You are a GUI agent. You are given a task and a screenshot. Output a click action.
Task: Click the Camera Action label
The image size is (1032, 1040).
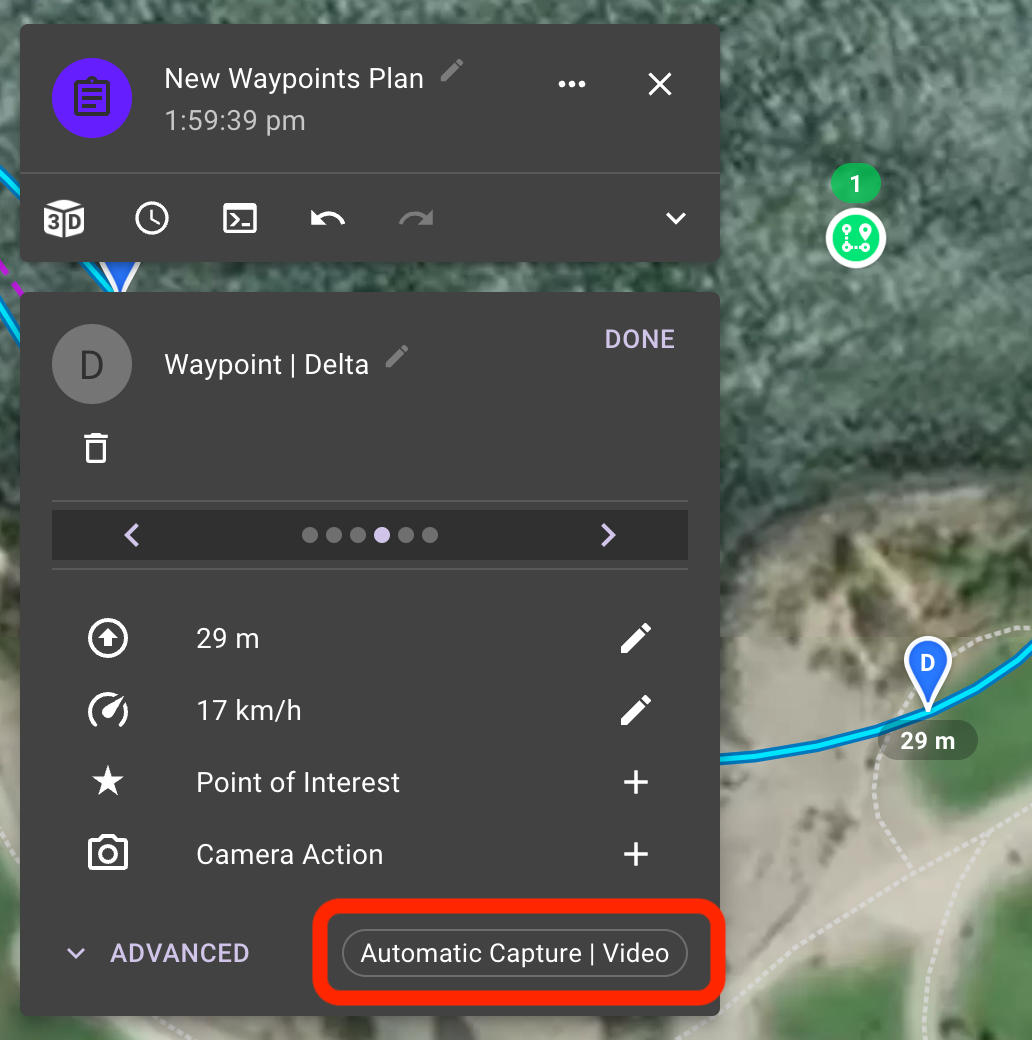[x=290, y=854]
